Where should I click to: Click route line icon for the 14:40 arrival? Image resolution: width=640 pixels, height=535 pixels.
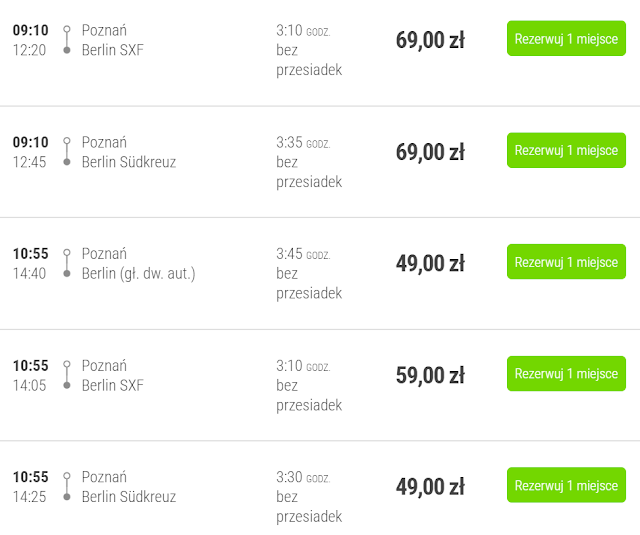point(67,263)
